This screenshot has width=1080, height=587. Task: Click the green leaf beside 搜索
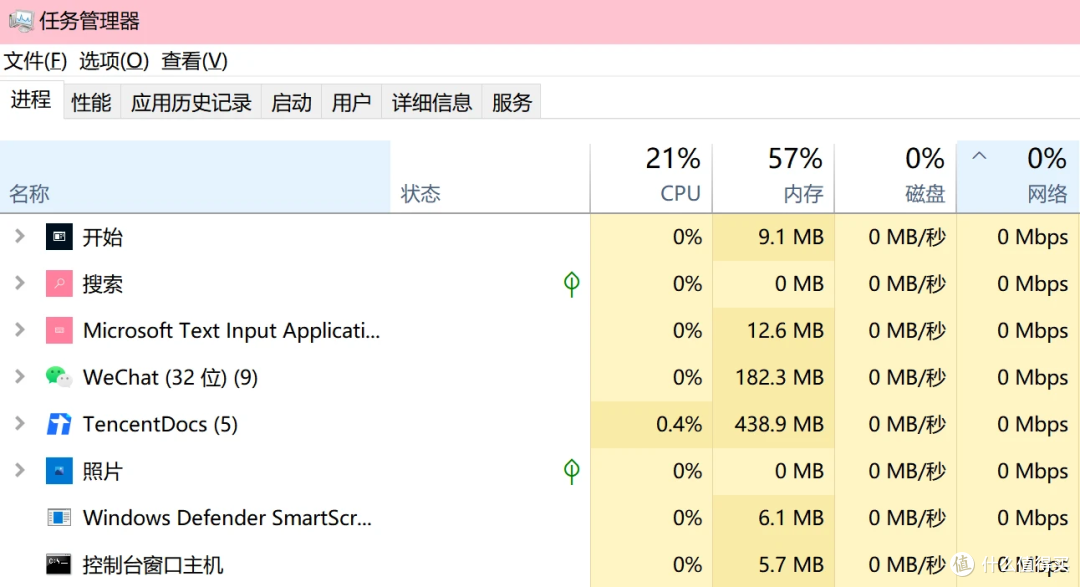[x=571, y=283]
